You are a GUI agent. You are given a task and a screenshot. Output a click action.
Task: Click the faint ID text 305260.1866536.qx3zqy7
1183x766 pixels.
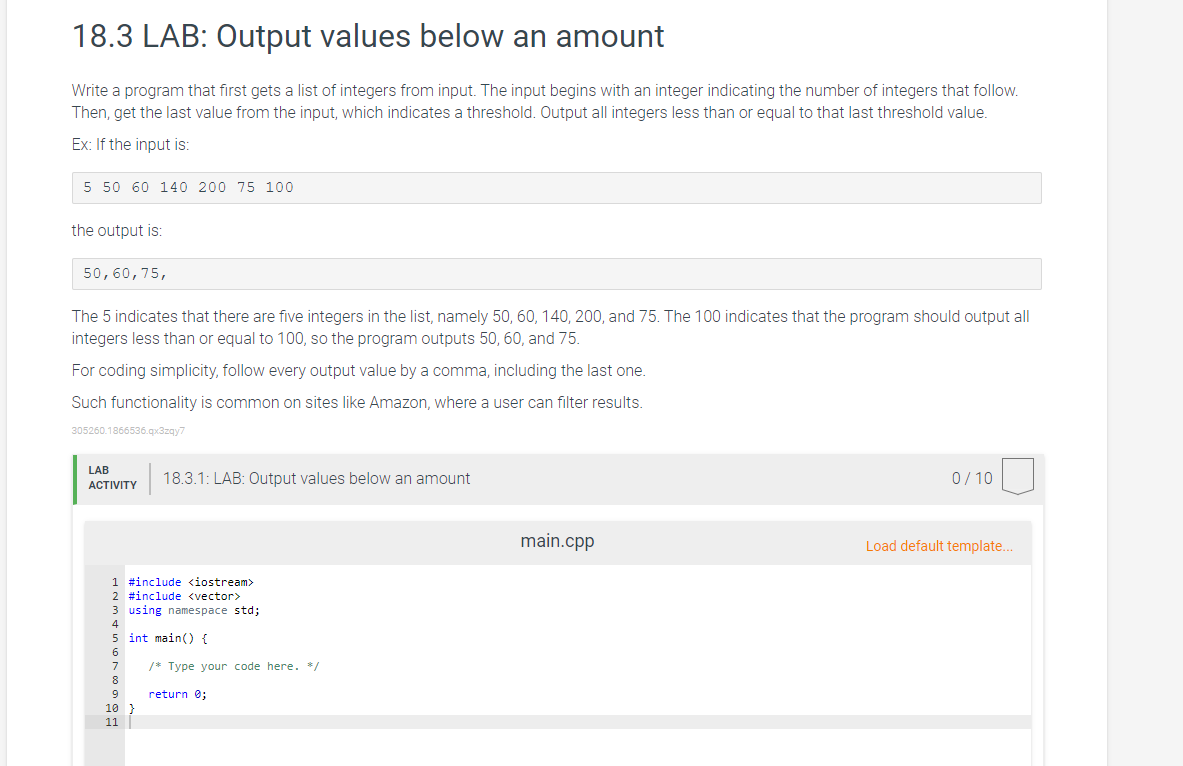coord(129,431)
